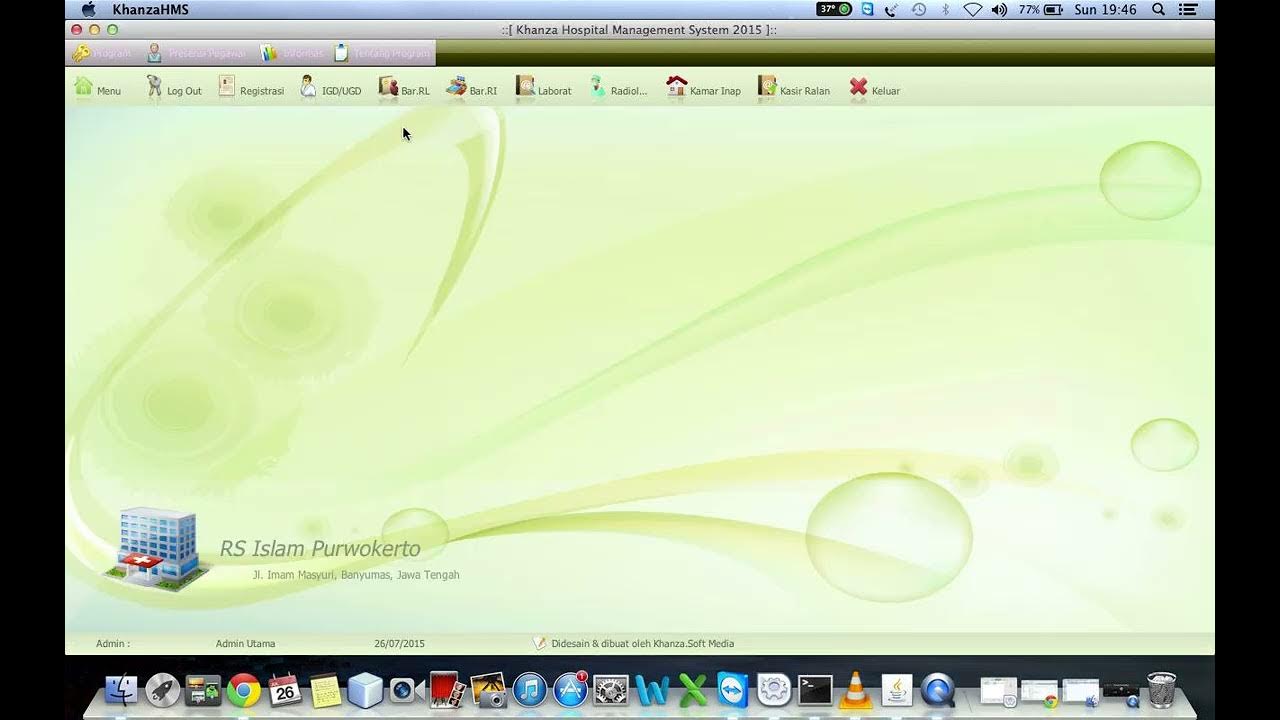Open the green X spreadsheet app in Dock

click(x=692, y=690)
